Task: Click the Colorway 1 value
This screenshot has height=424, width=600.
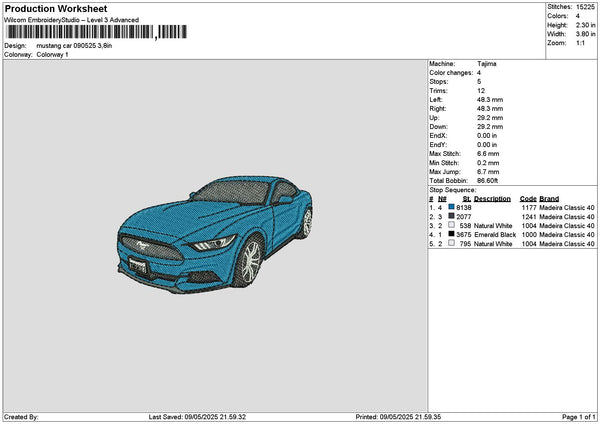Action: (53, 55)
